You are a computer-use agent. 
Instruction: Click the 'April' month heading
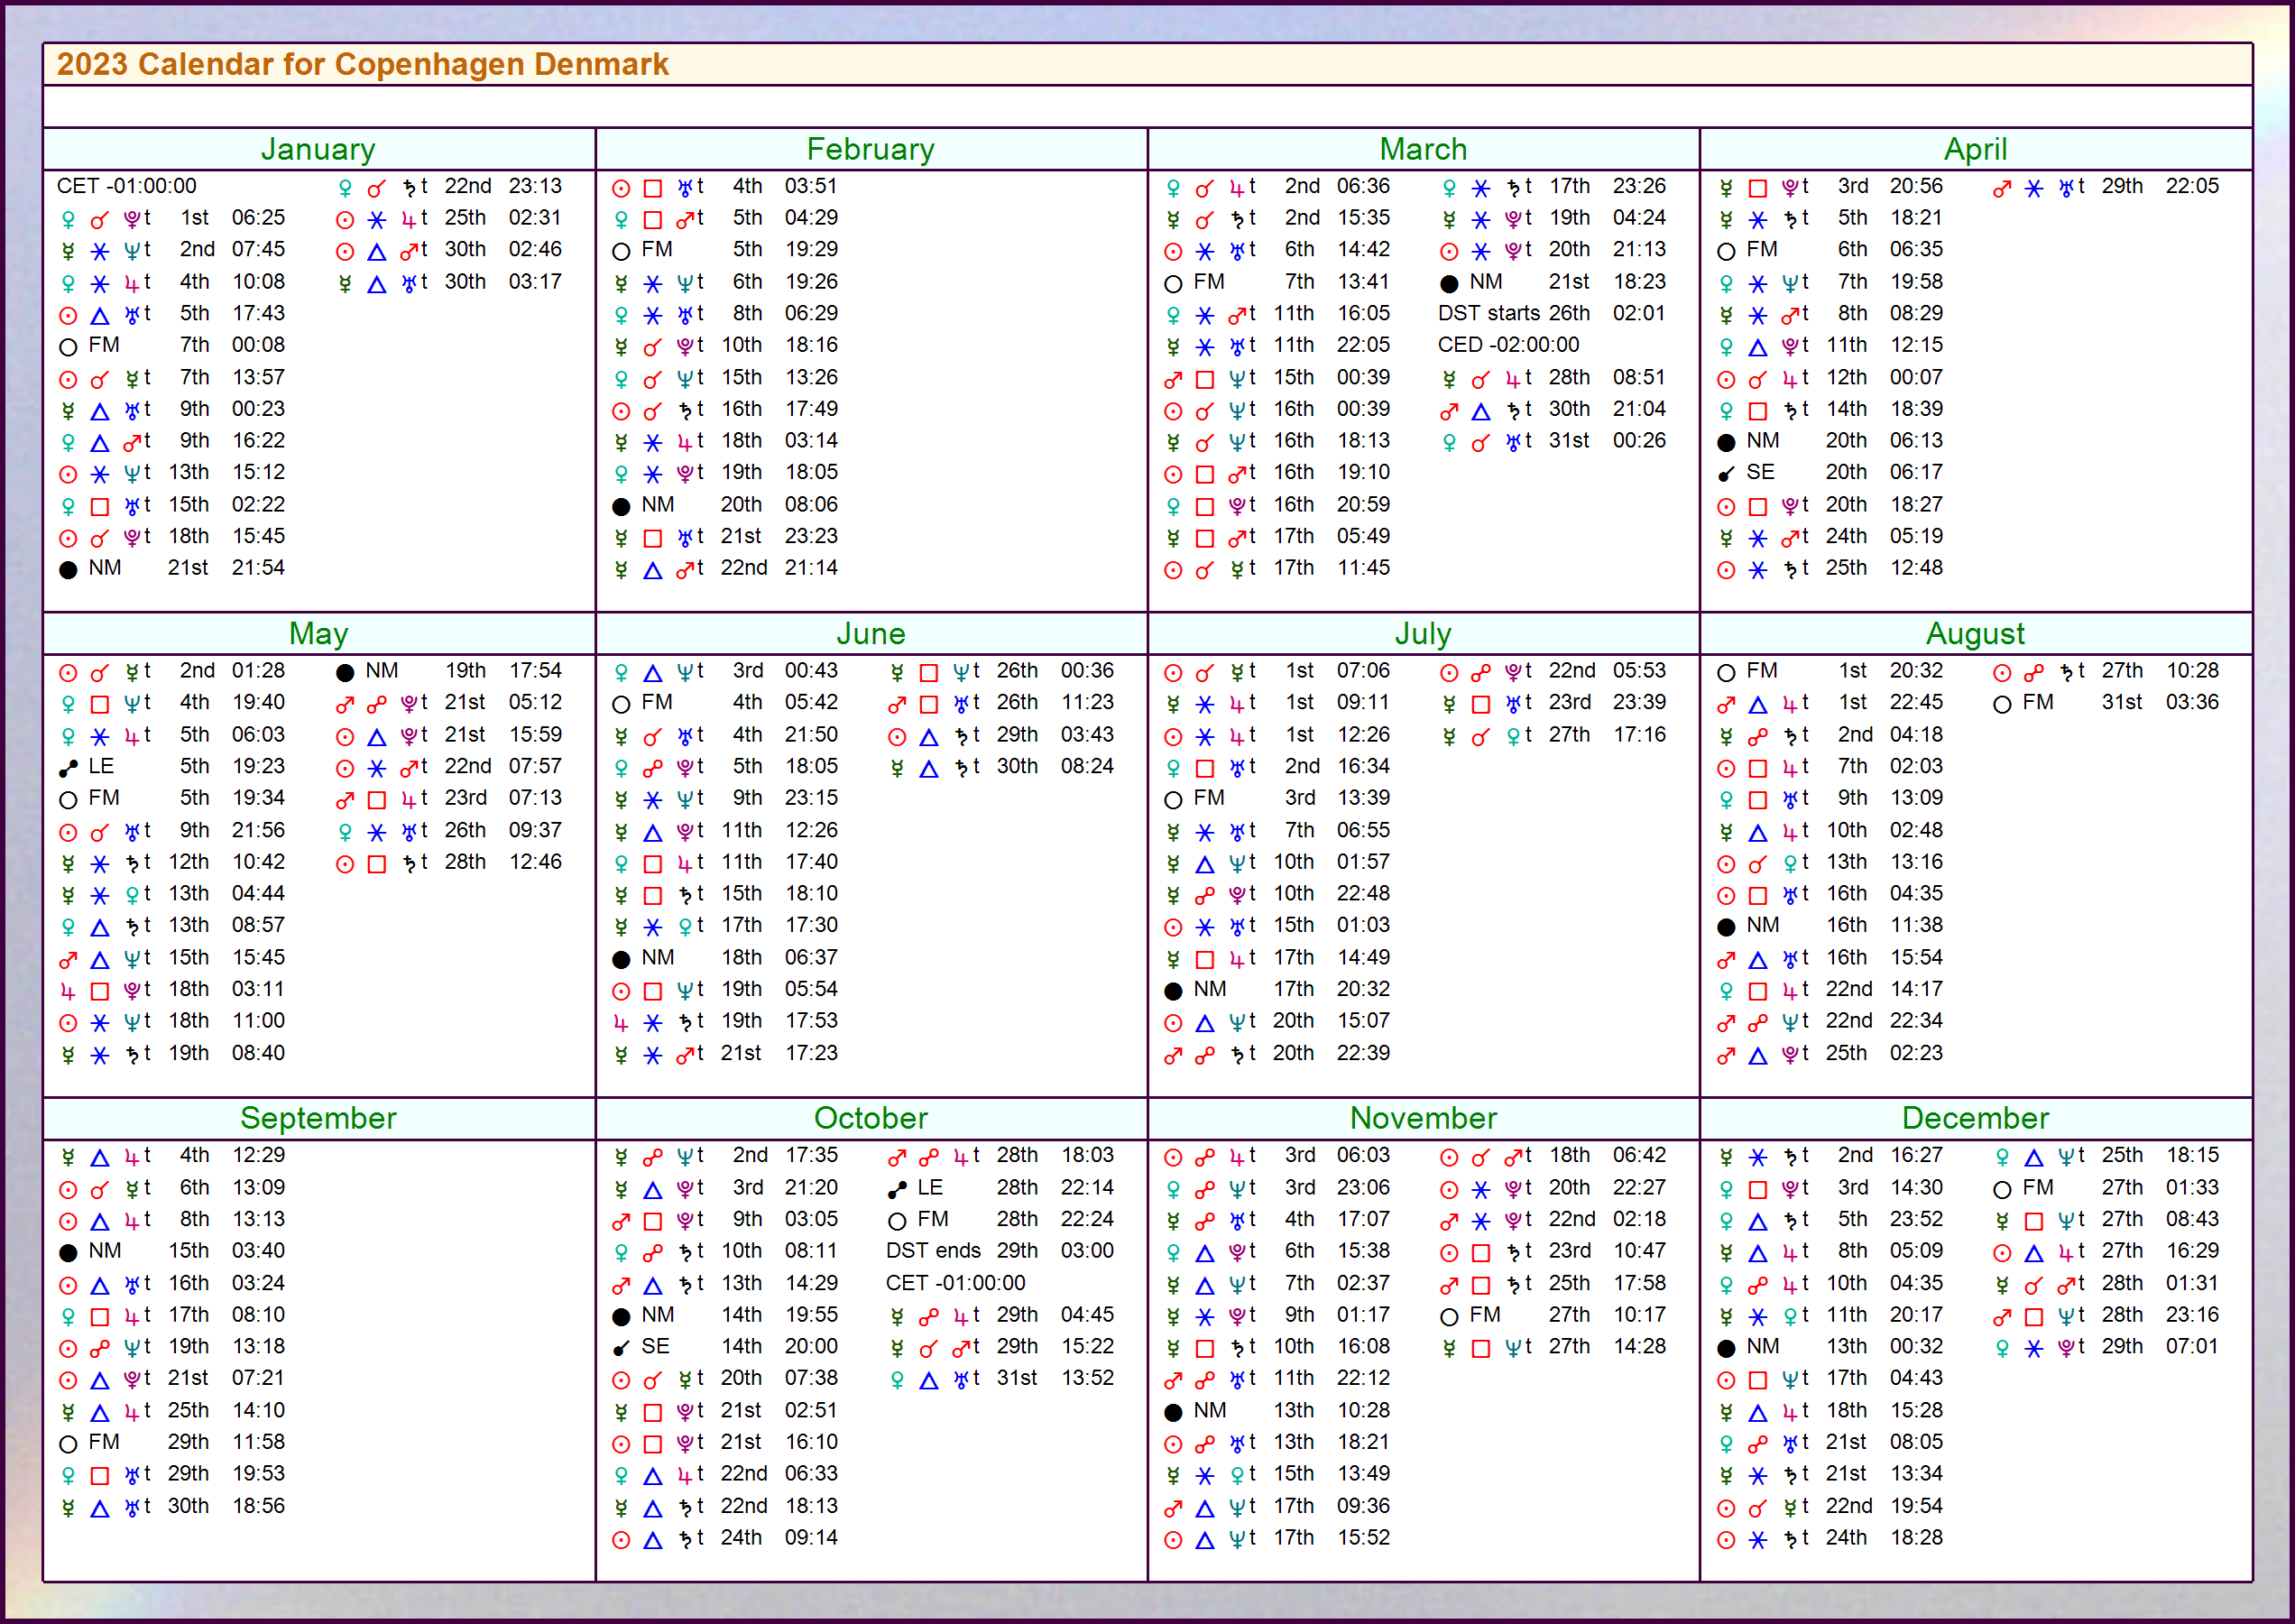(x=1975, y=149)
